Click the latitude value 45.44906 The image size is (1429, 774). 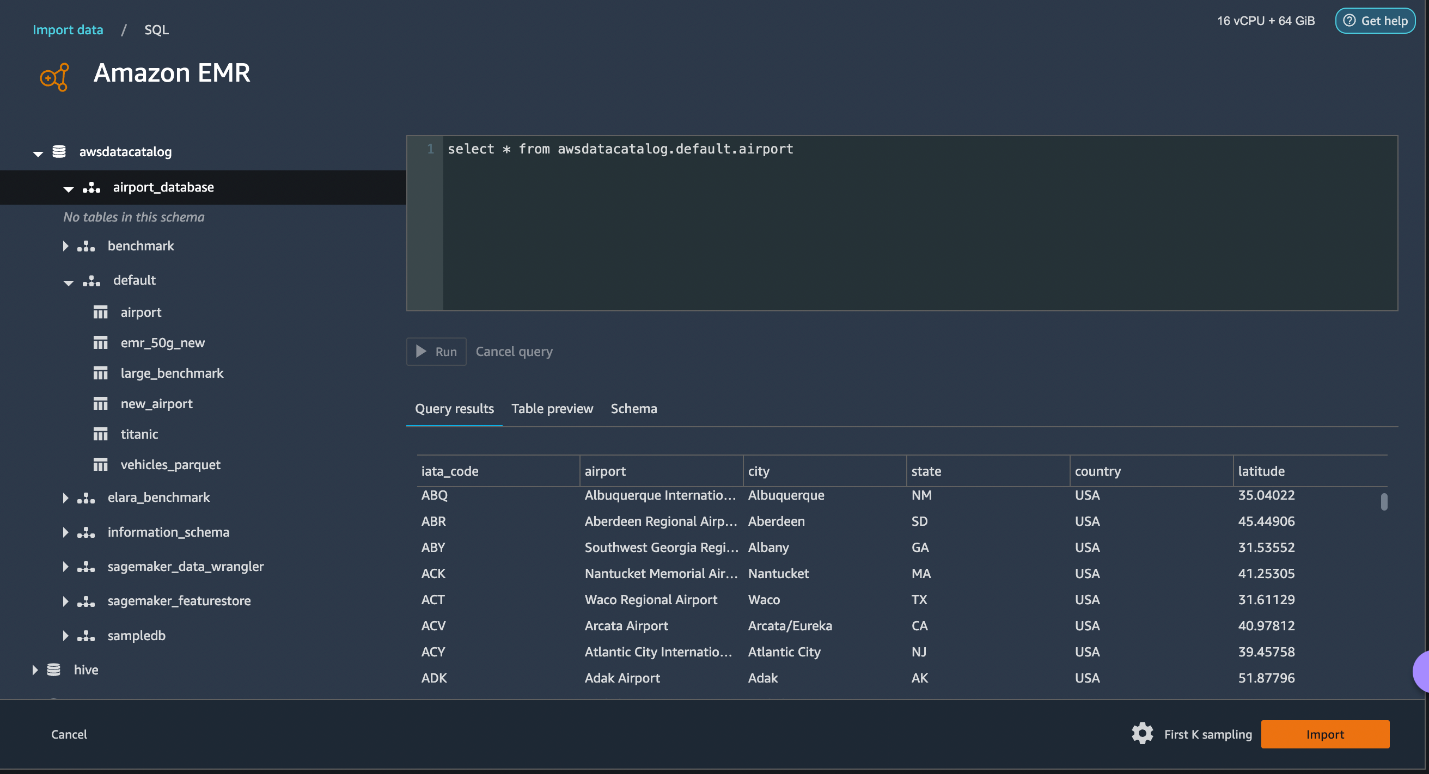[x=1266, y=522]
